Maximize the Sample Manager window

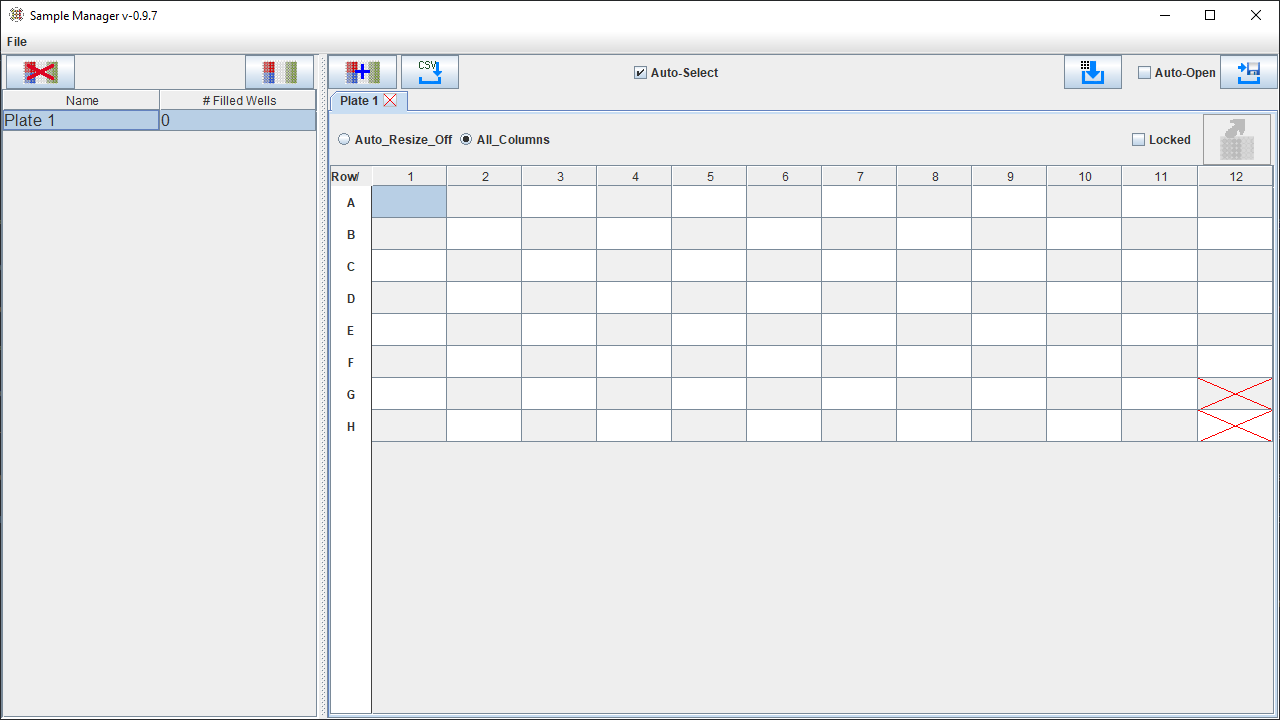(1210, 15)
